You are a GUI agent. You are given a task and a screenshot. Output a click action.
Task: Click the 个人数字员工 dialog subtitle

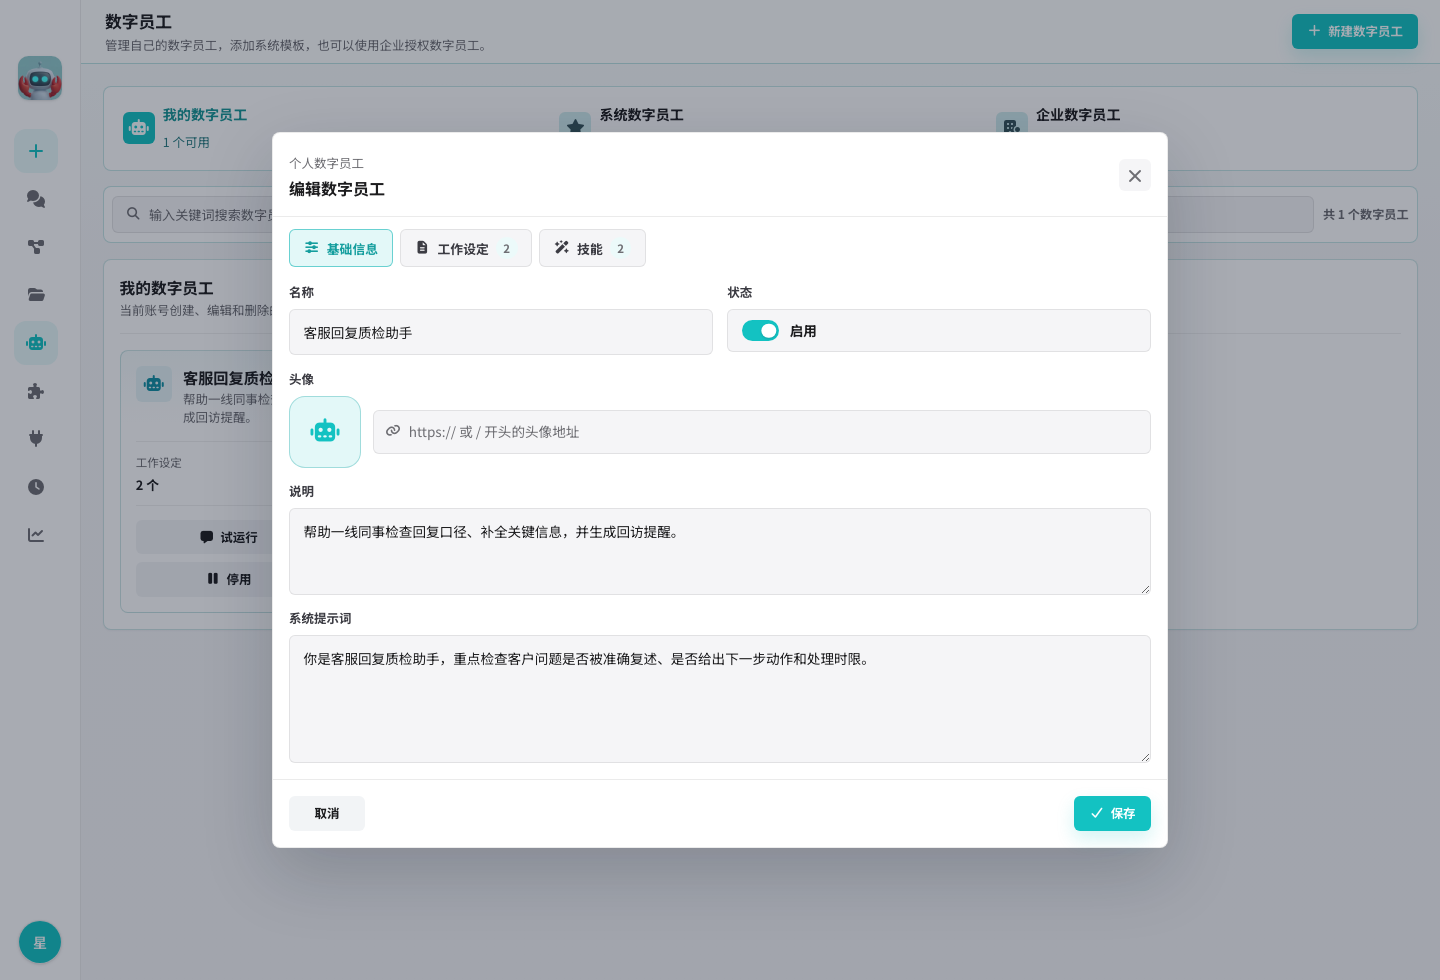pyautogui.click(x=326, y=163)
